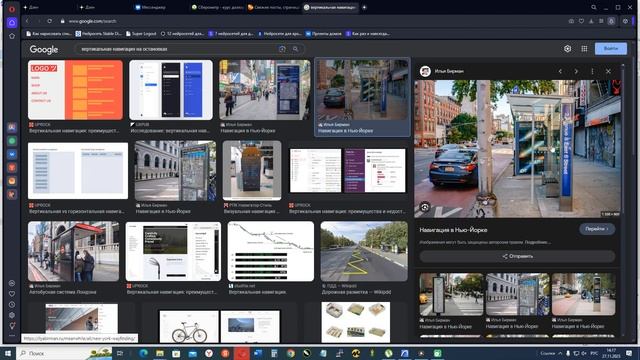640x360 pixels.
Task: Click the padlock icon in the address bar
Action: tap(62, 21)
